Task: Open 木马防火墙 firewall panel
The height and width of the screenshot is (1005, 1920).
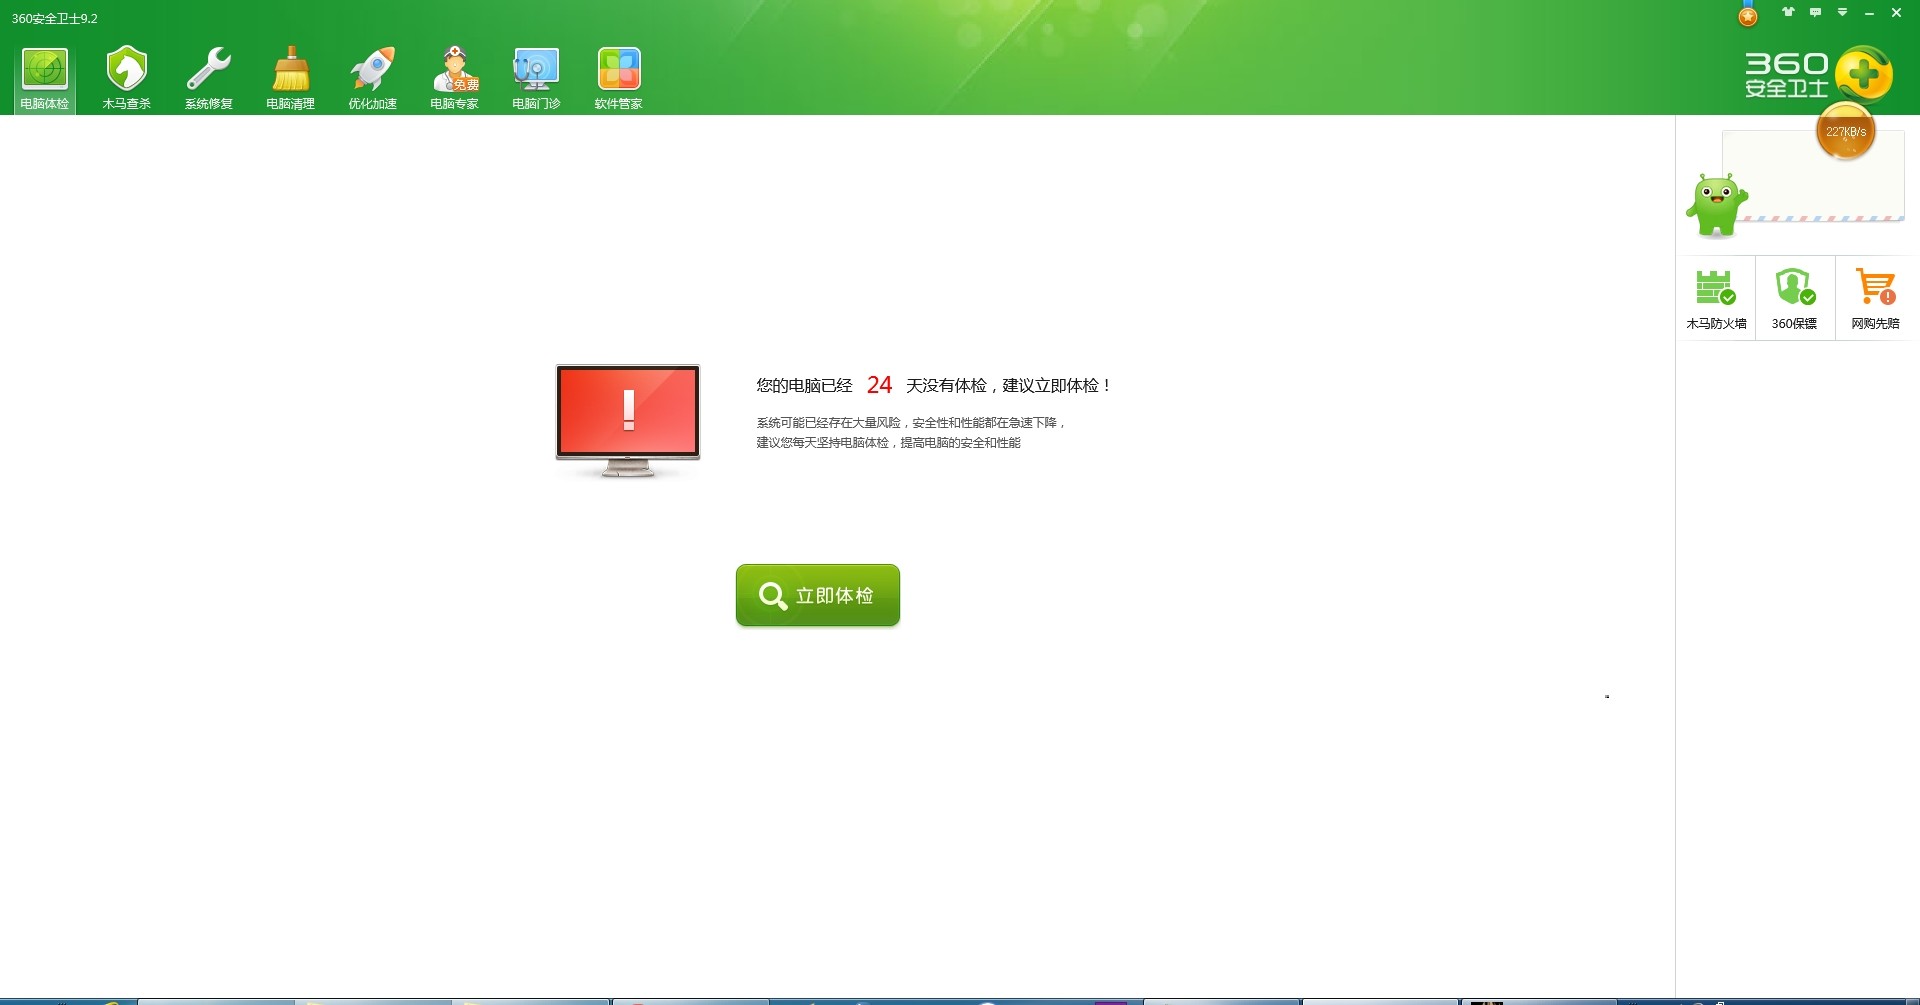Action: [x=1716, y=298]
